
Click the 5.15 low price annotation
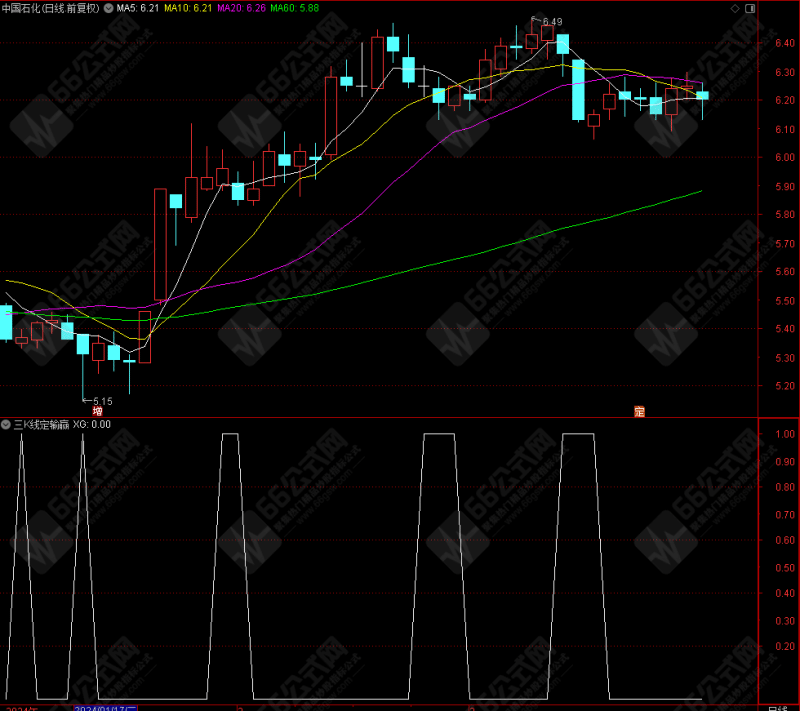pos(103,401)
